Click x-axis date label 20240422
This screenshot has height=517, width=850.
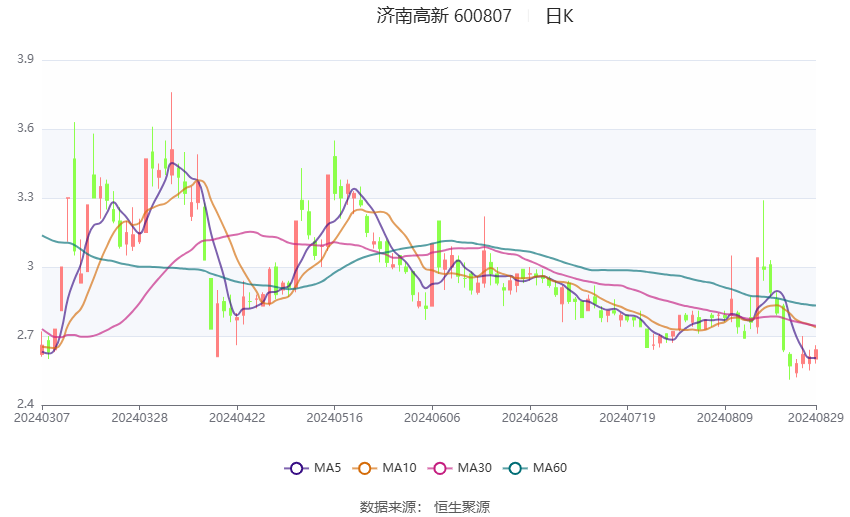click(x=237, y=418)
